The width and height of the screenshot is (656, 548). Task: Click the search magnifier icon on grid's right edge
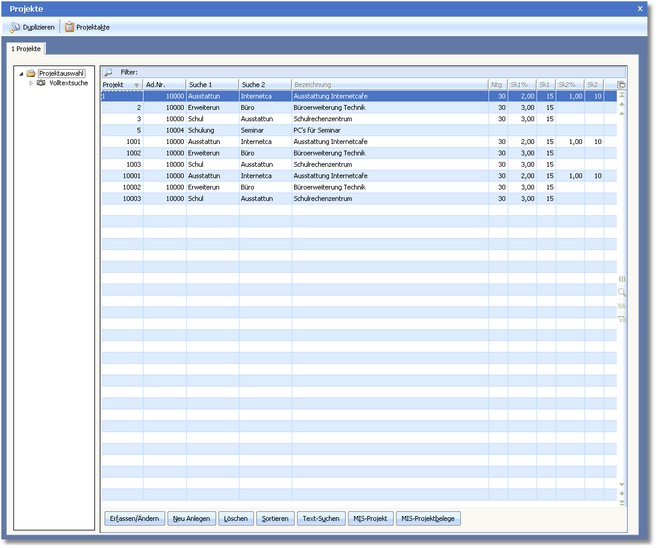coord(621,292)
